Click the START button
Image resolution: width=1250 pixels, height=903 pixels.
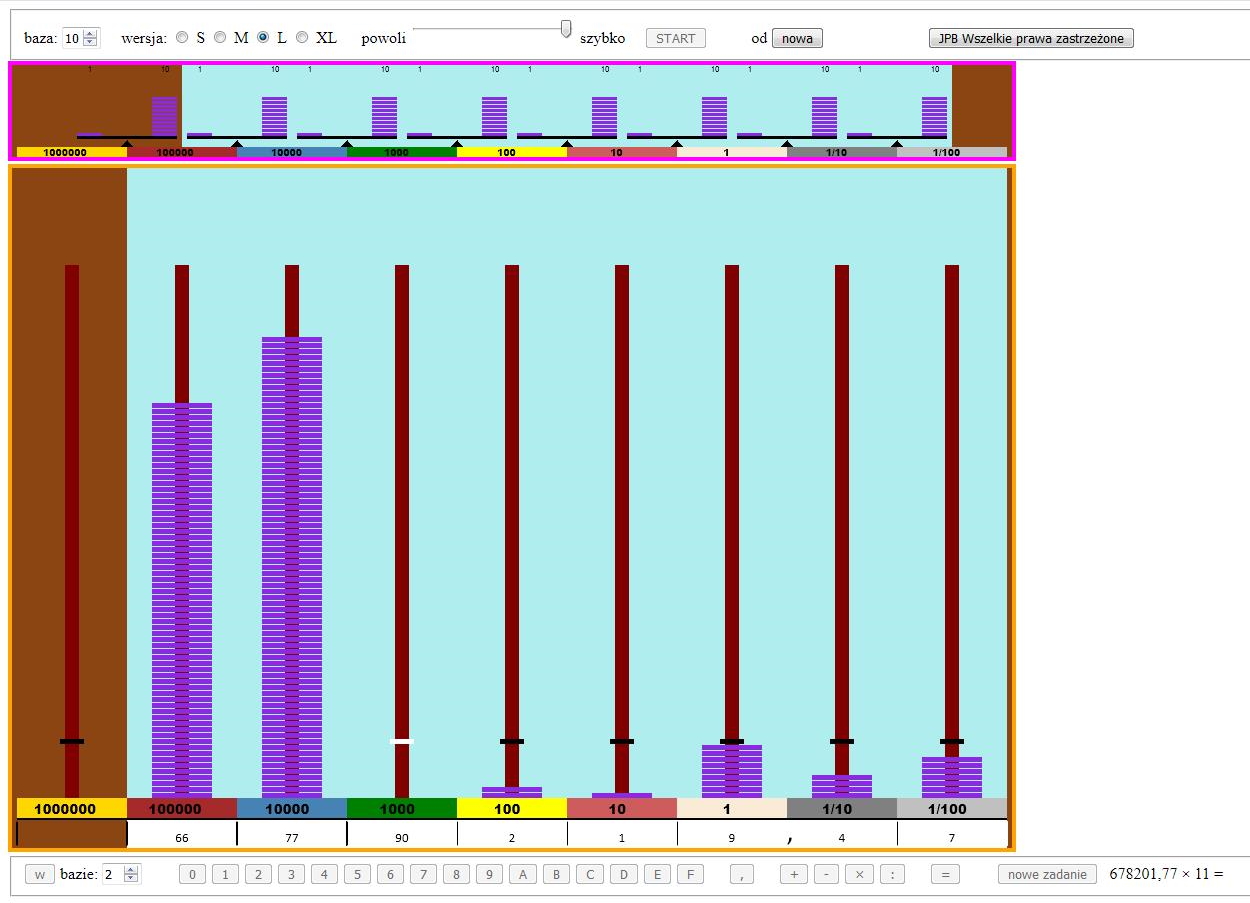(x=675, y=38)
